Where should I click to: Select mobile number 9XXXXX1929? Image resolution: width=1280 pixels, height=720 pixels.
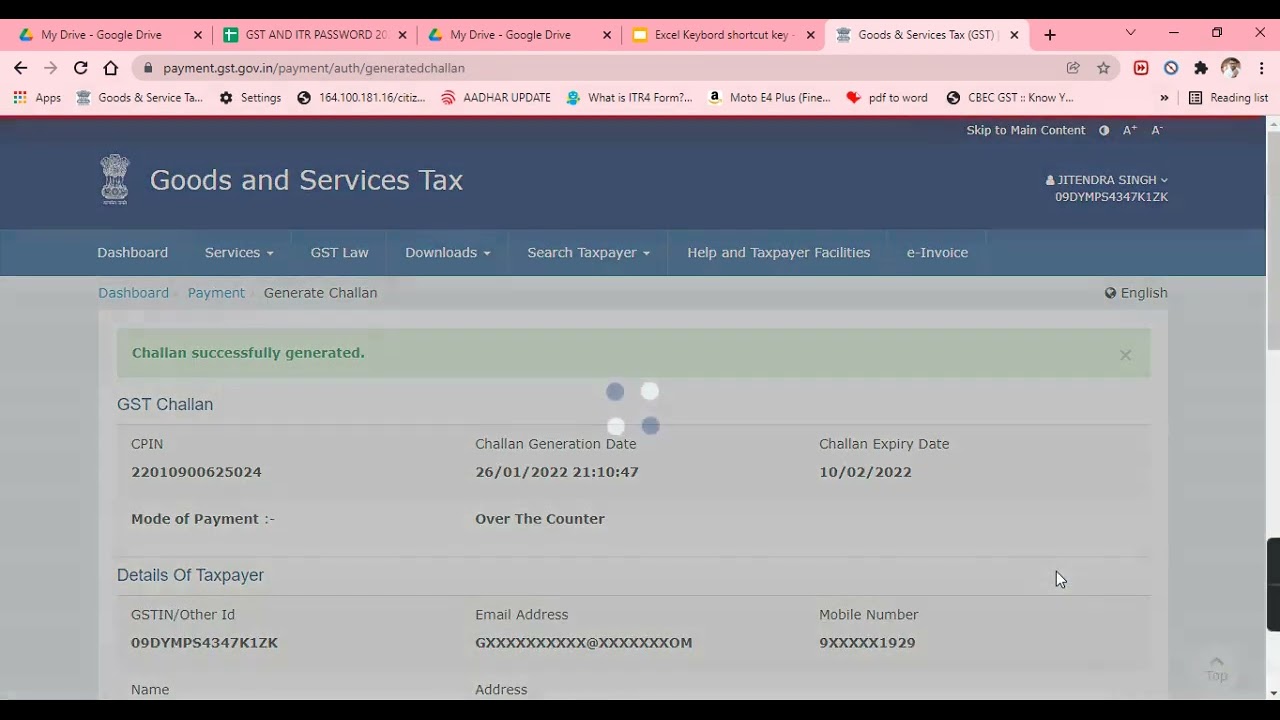click(867, 643)
